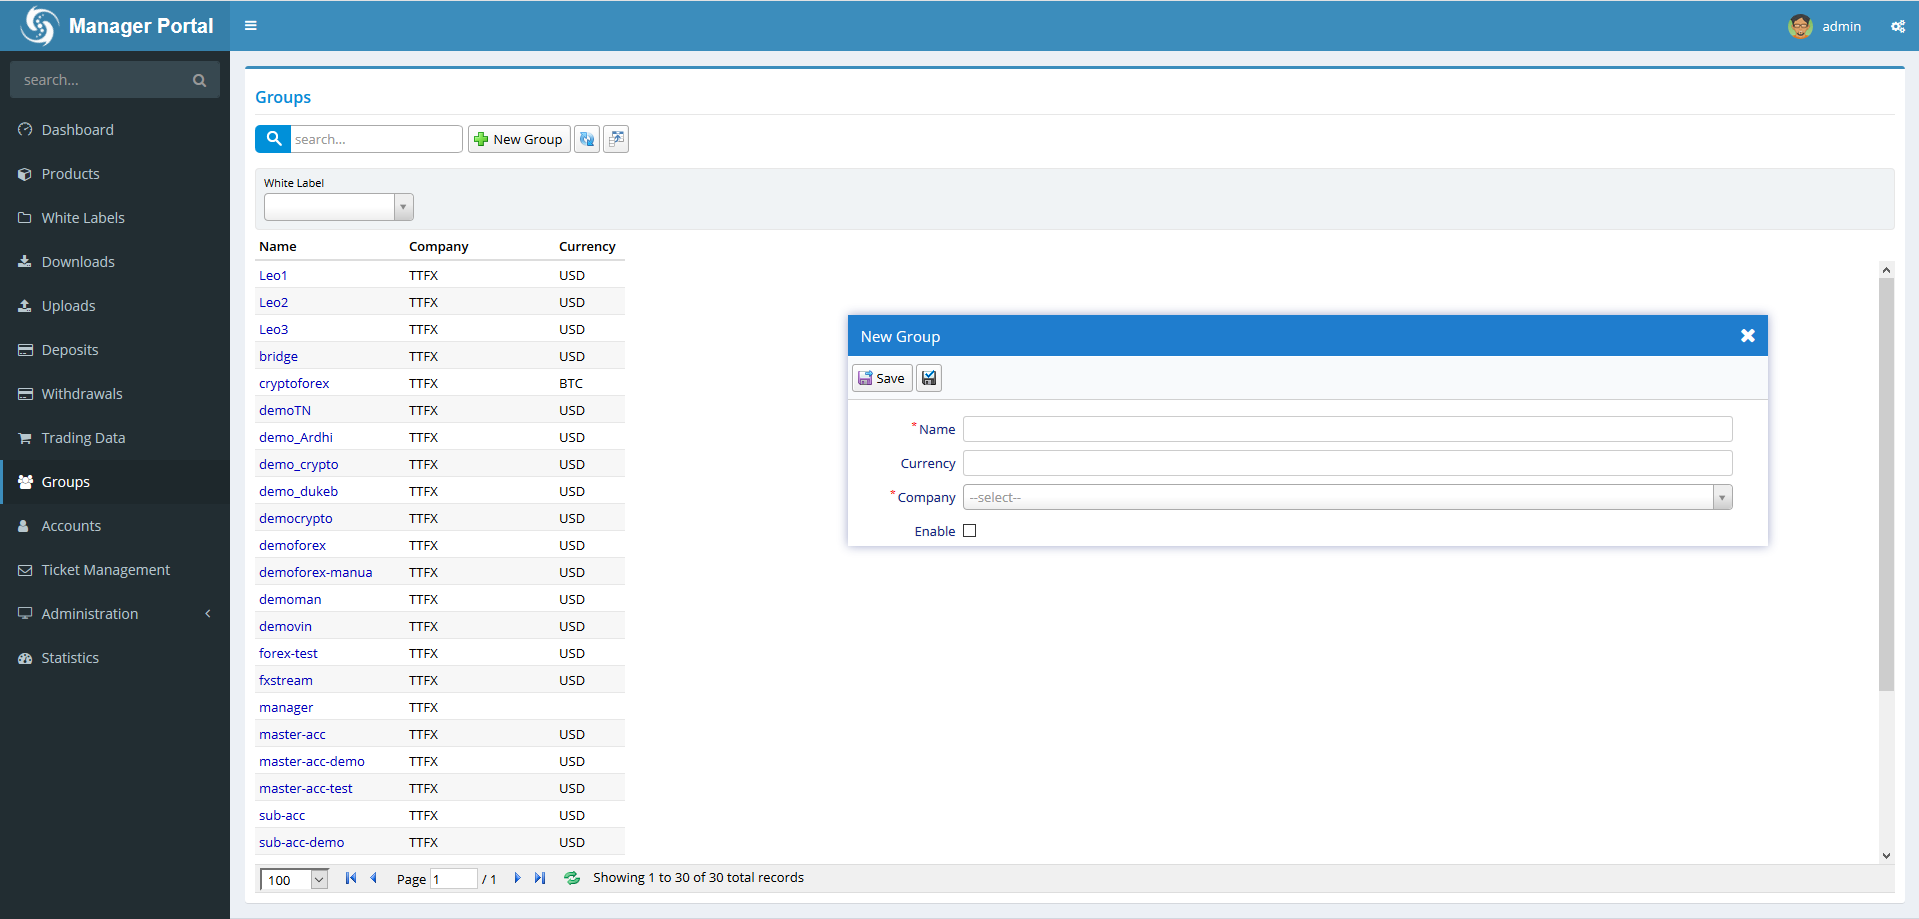Open the Company select dropdown
This screenshot has height=919, width=1919.
point(1346,497)
